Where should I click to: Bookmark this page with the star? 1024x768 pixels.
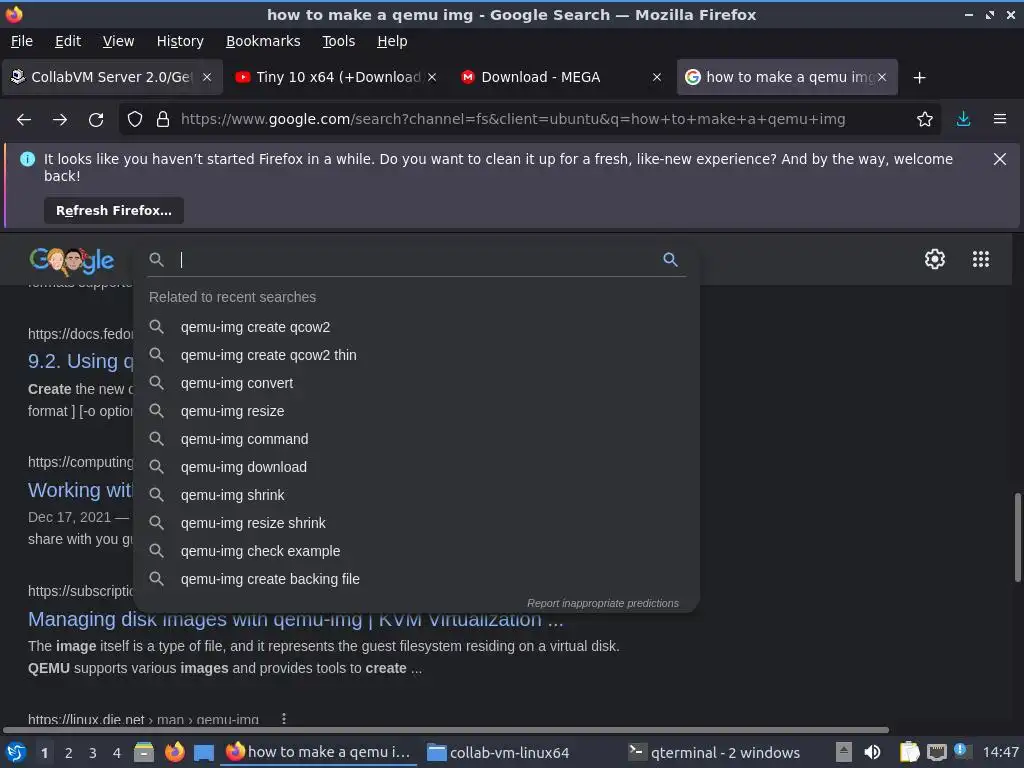coord(924,119)
